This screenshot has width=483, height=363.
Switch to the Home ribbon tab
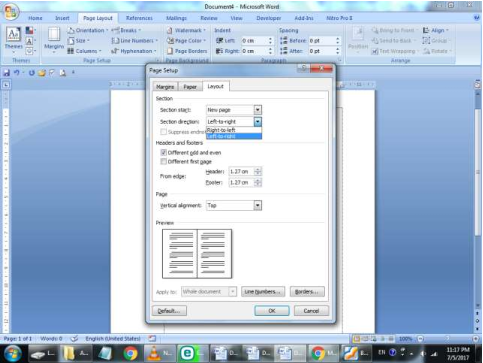[x=35, y=18]
